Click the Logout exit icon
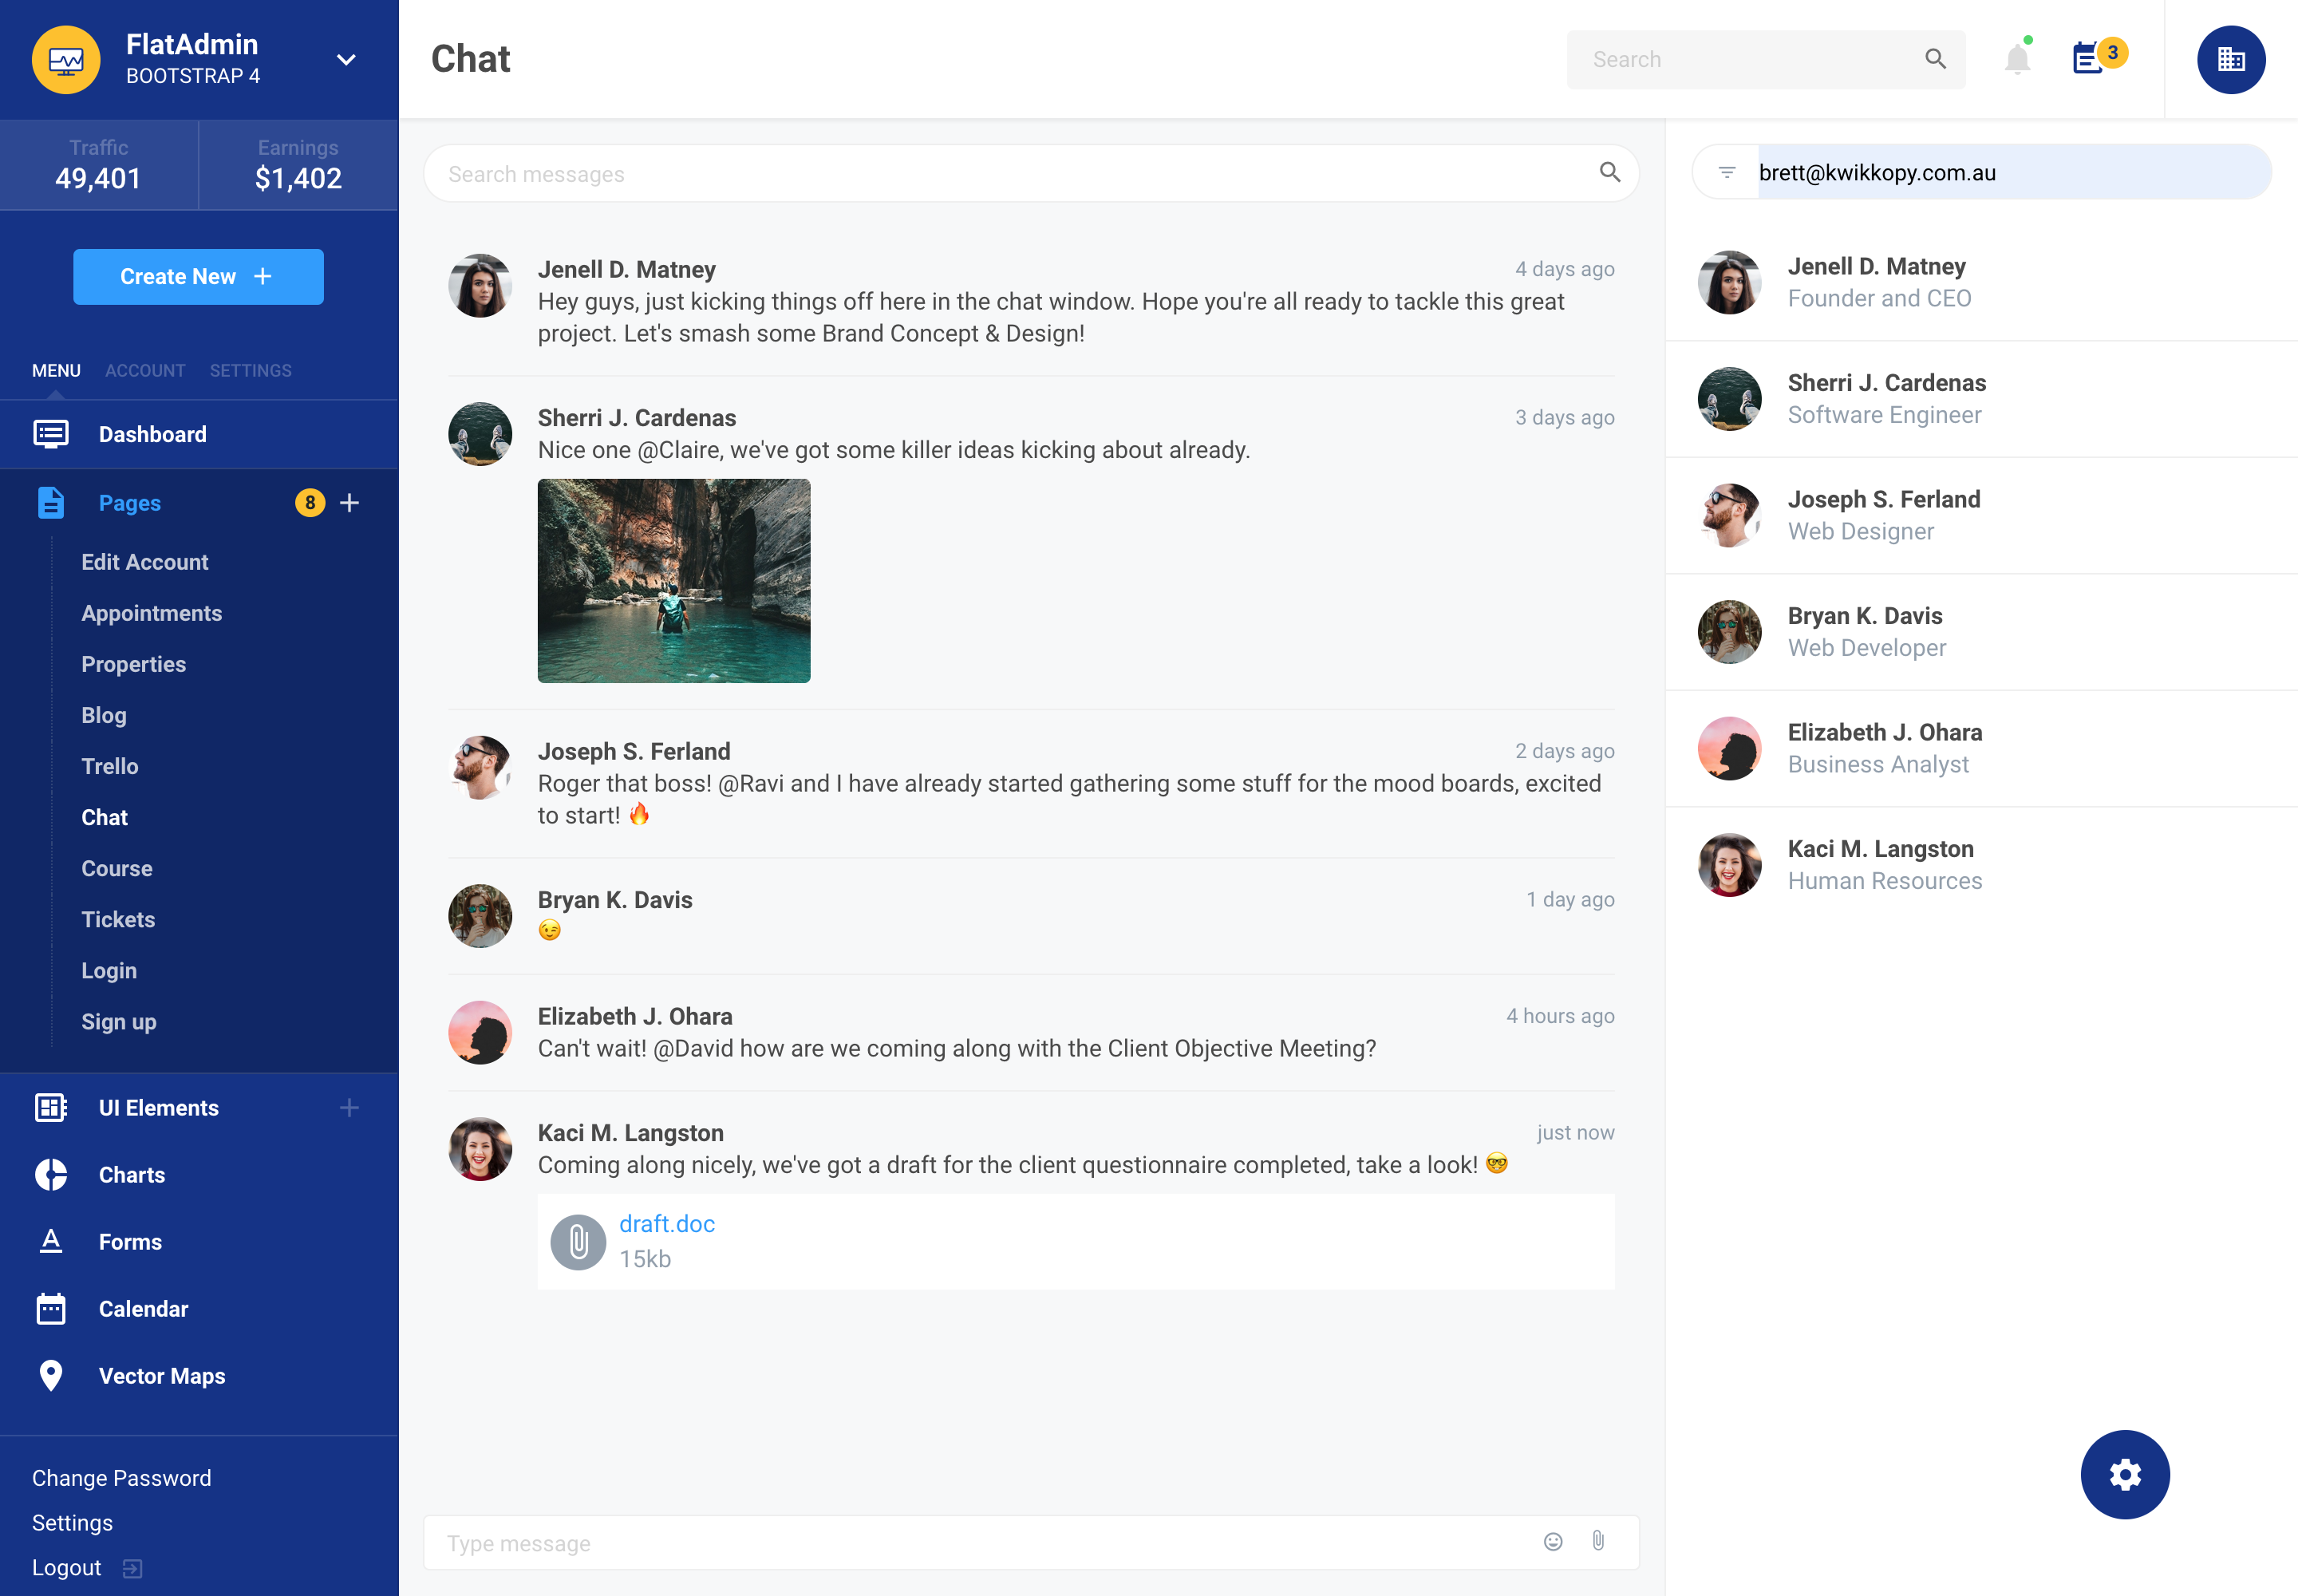The height and width of the screenshot is (1596, 2298). pos(133,1569)
